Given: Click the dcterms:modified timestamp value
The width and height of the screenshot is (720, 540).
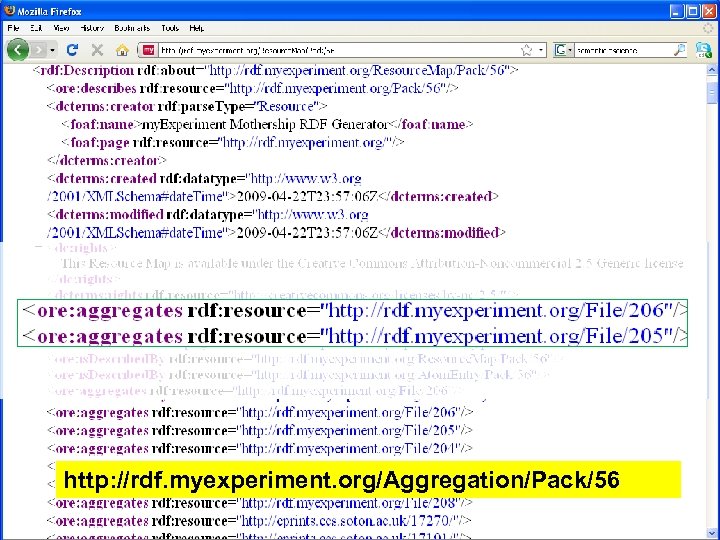Looking at the screenshot, I should 306,233.
